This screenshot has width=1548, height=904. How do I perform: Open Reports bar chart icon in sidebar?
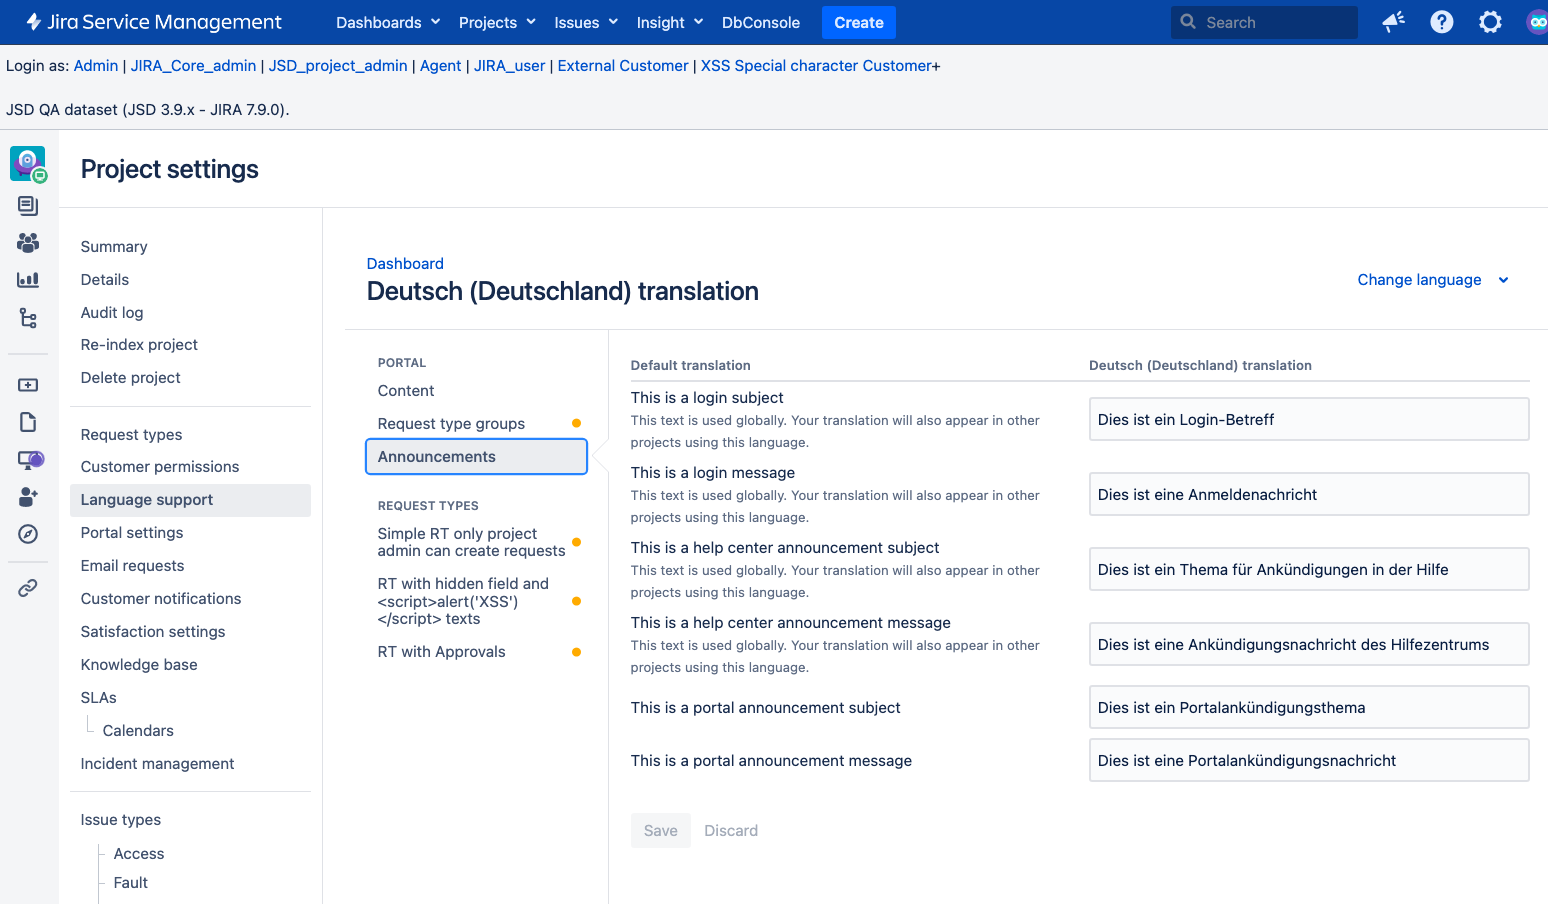coord(28,280)
